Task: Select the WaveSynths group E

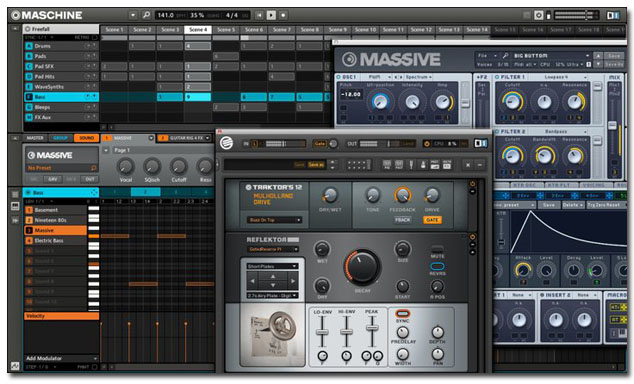Action: click(x=61, y=87)
